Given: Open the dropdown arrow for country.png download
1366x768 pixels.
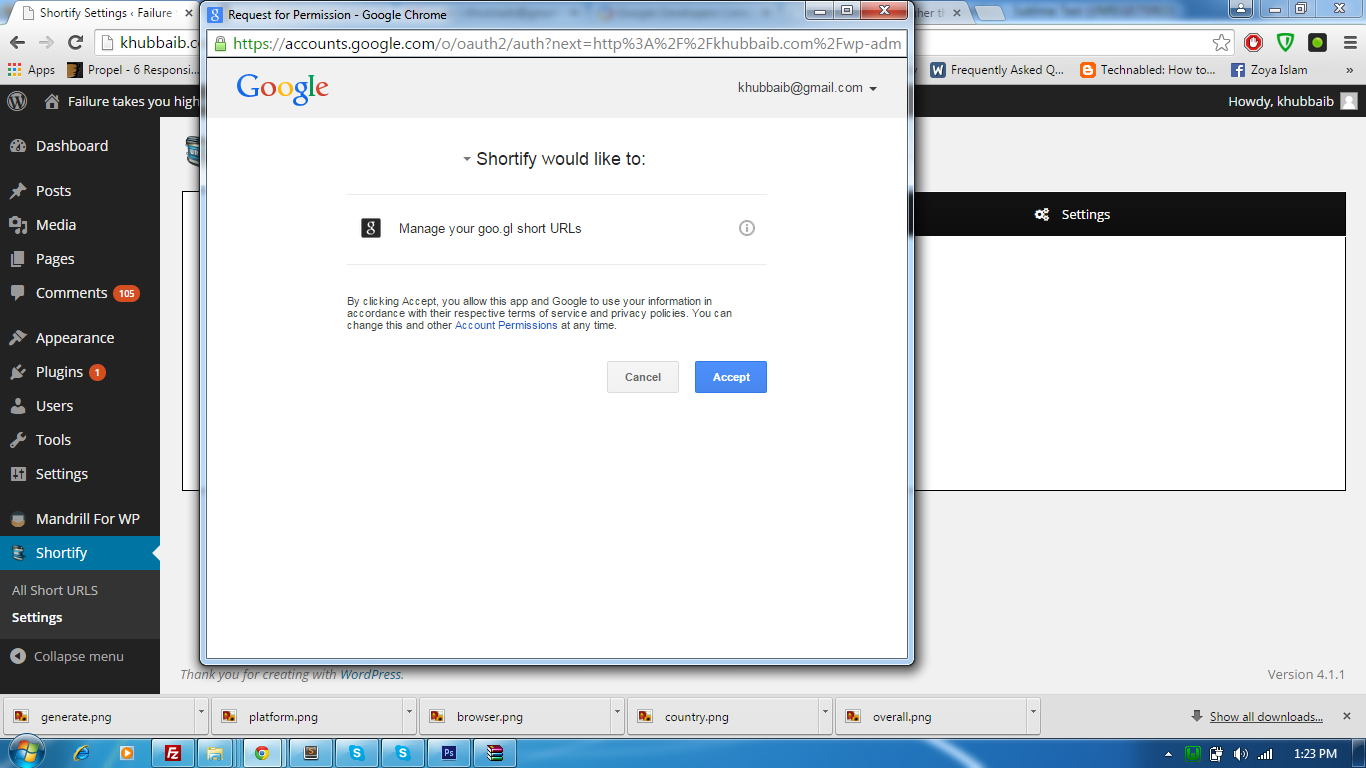Looking at the screenshot, I should [826, 716].
